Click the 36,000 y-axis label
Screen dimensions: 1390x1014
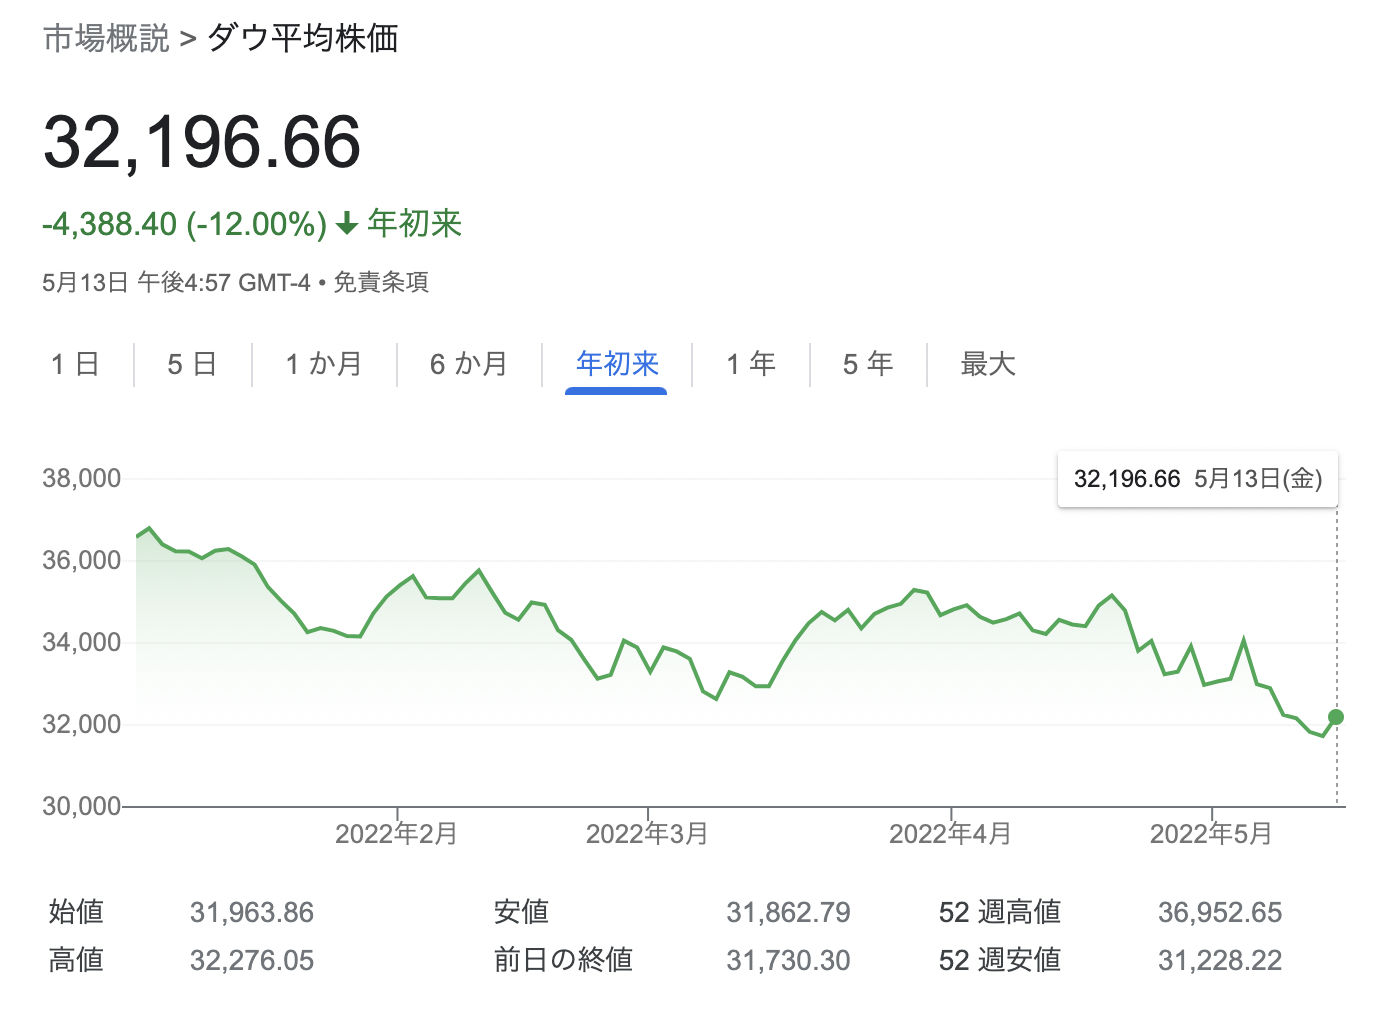pyautogui.click(x=81, y=560)
